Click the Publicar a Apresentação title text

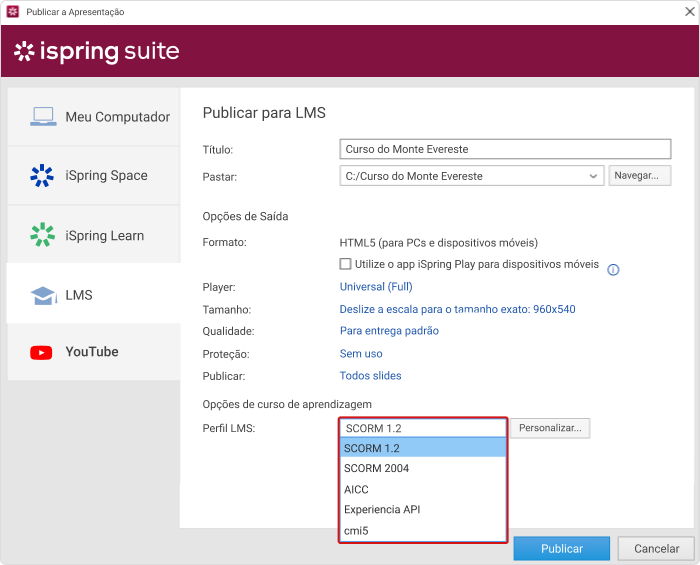75,12
